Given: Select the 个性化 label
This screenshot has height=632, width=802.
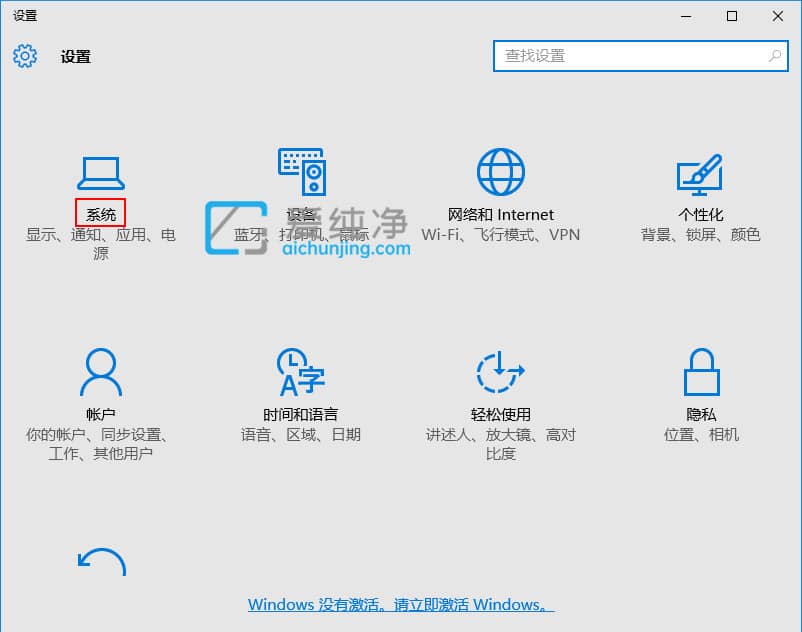Looking at the screenshot, I should (x=701, y=214).
